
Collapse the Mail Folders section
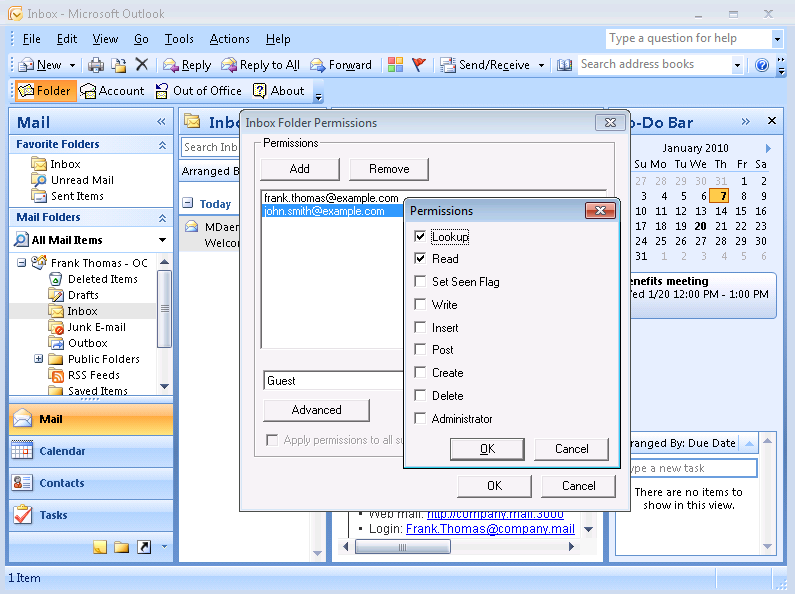point(162,218)
